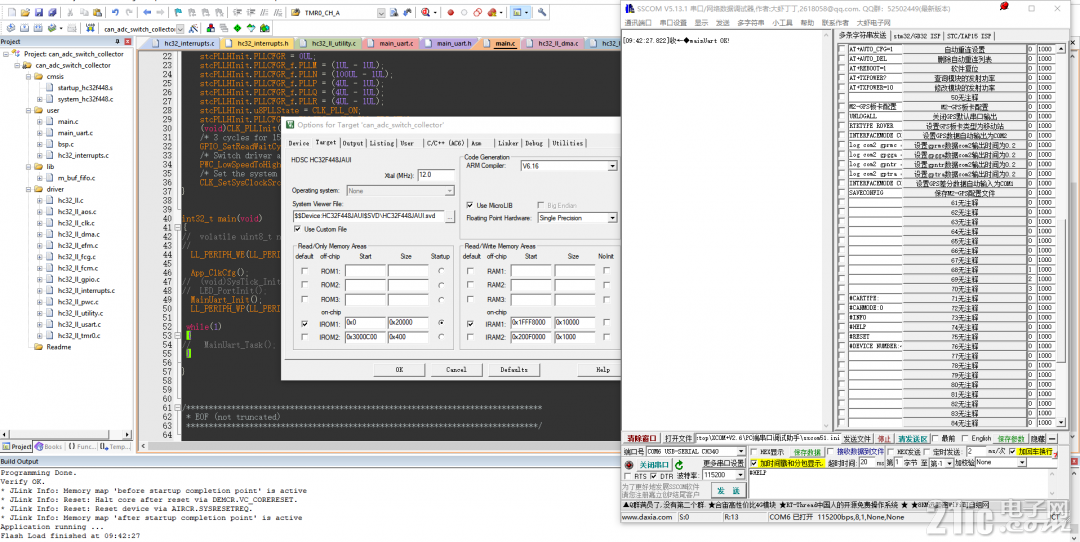The height and width of the screenshot is (542, 1080).
Task: Open Options for Target magic wand icon
Action: [196, 29]
